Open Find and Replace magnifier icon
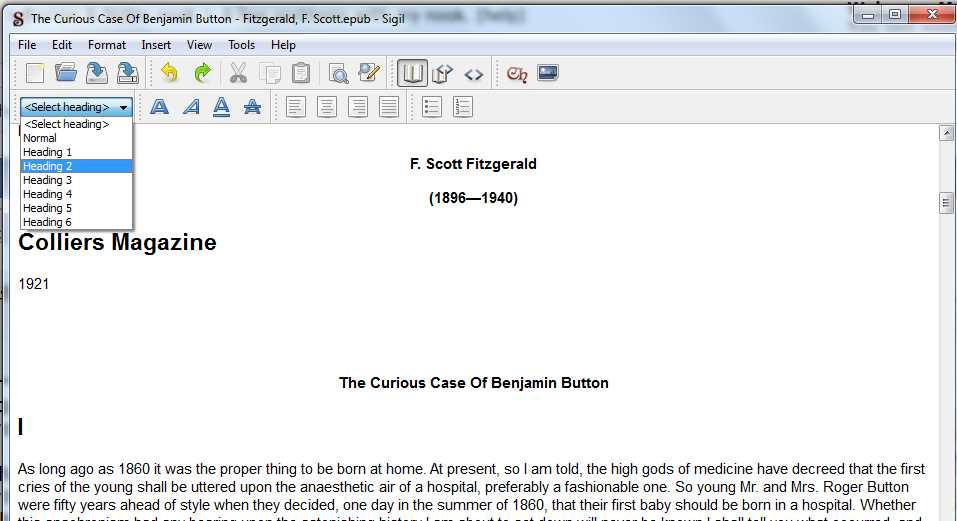The height and width of the screenshot is (521, 957). click(x=338, y=73)
